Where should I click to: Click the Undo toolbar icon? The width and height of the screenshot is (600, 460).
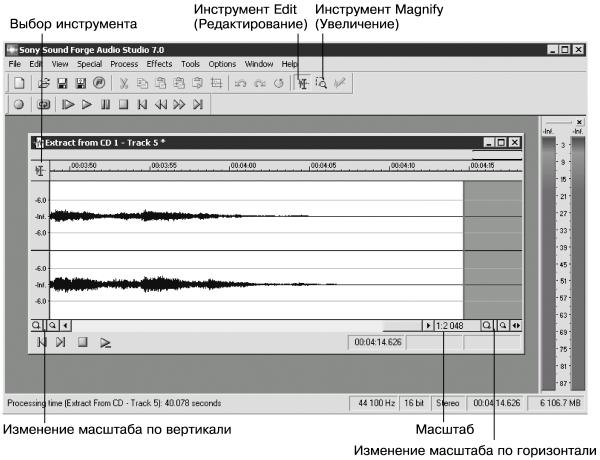[240, 83]
